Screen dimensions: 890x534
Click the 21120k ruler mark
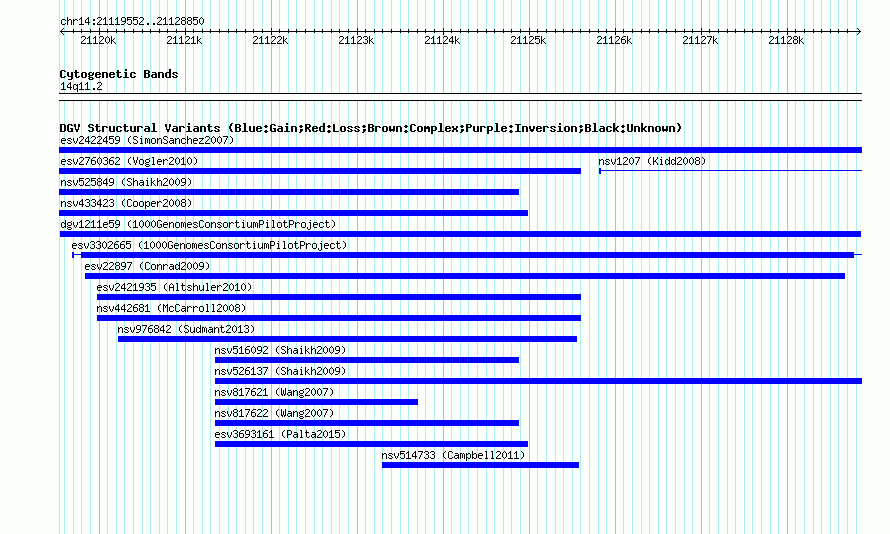(x=98, y=40)
